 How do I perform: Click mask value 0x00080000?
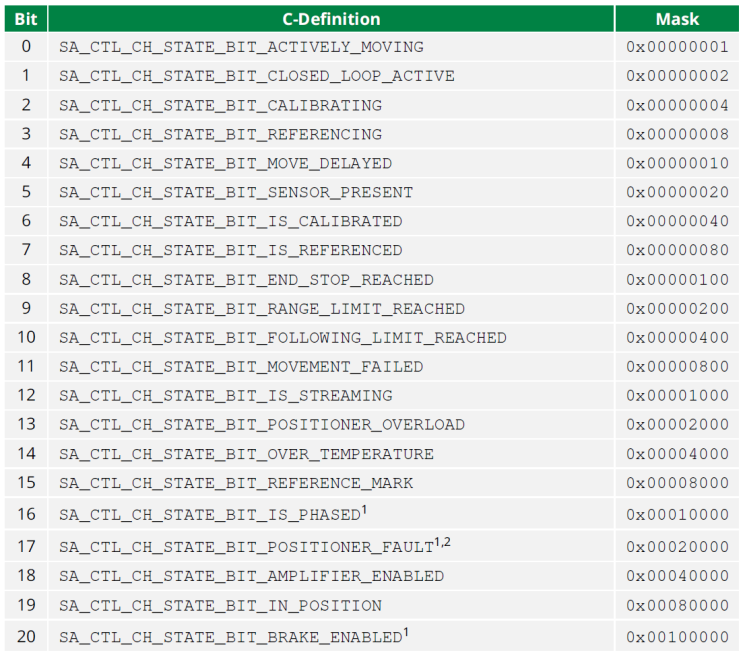coord(677,605)
